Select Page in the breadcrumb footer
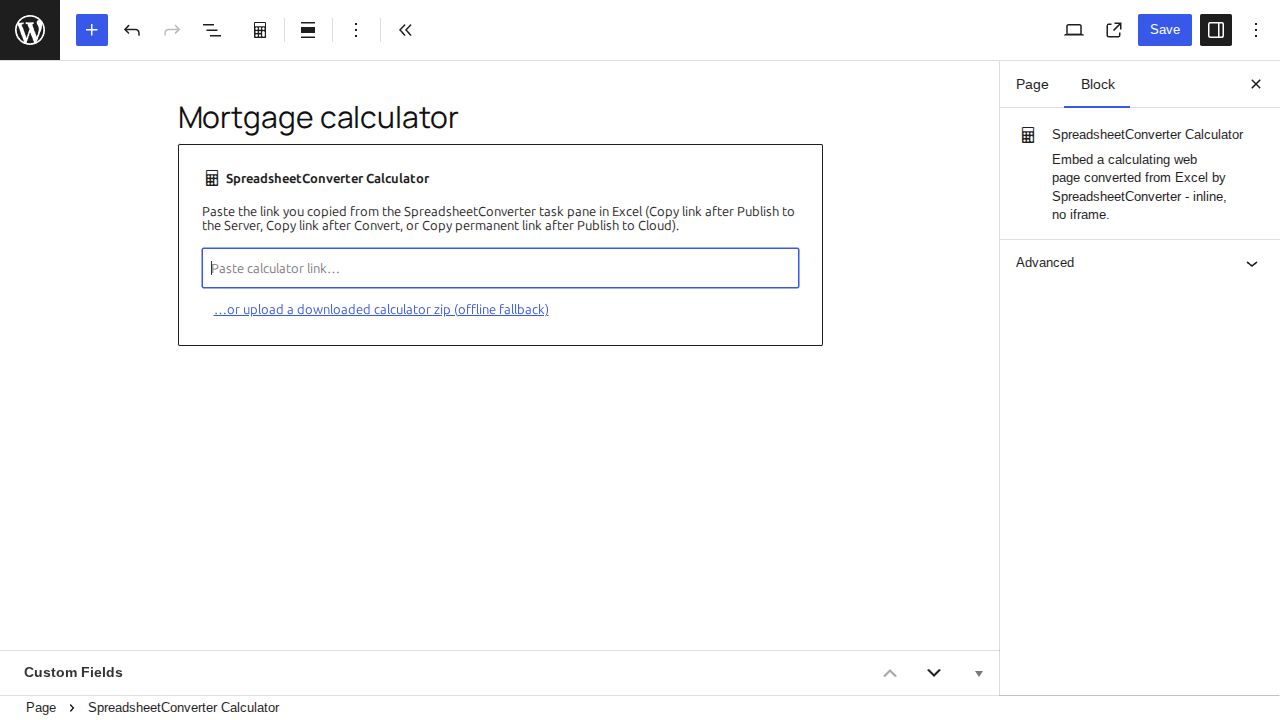The height and width of the screenshot is (720, 1280). pos(41,708)
